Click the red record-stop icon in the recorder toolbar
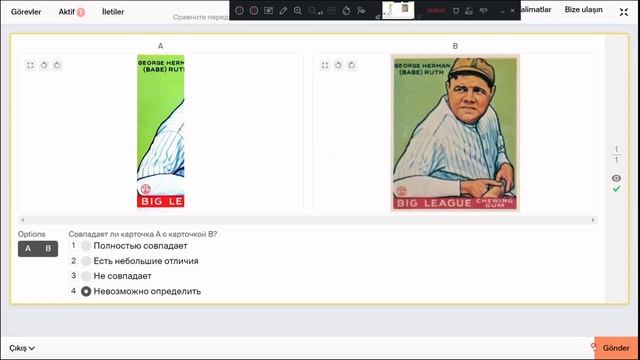This screenshot has width=640, height=360. (254, 11)
